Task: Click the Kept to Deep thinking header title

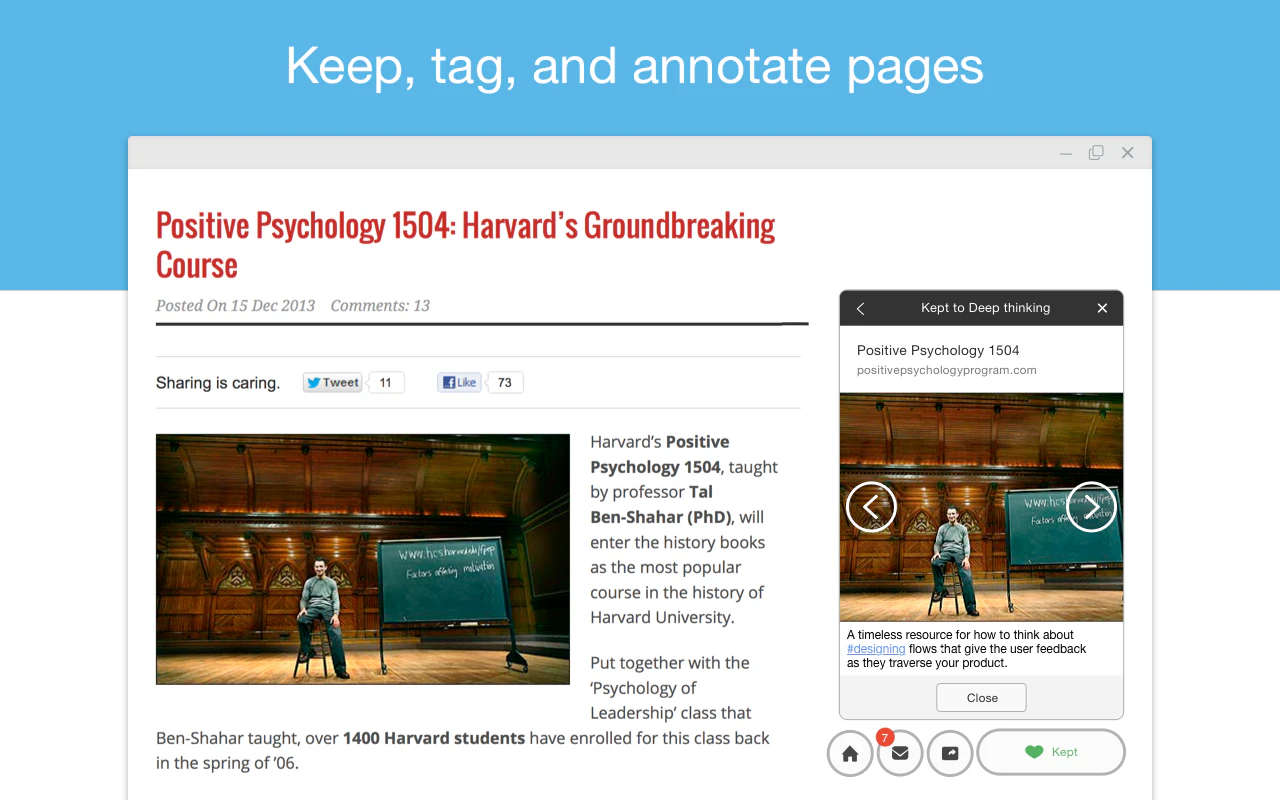Action: coord(985,308)
